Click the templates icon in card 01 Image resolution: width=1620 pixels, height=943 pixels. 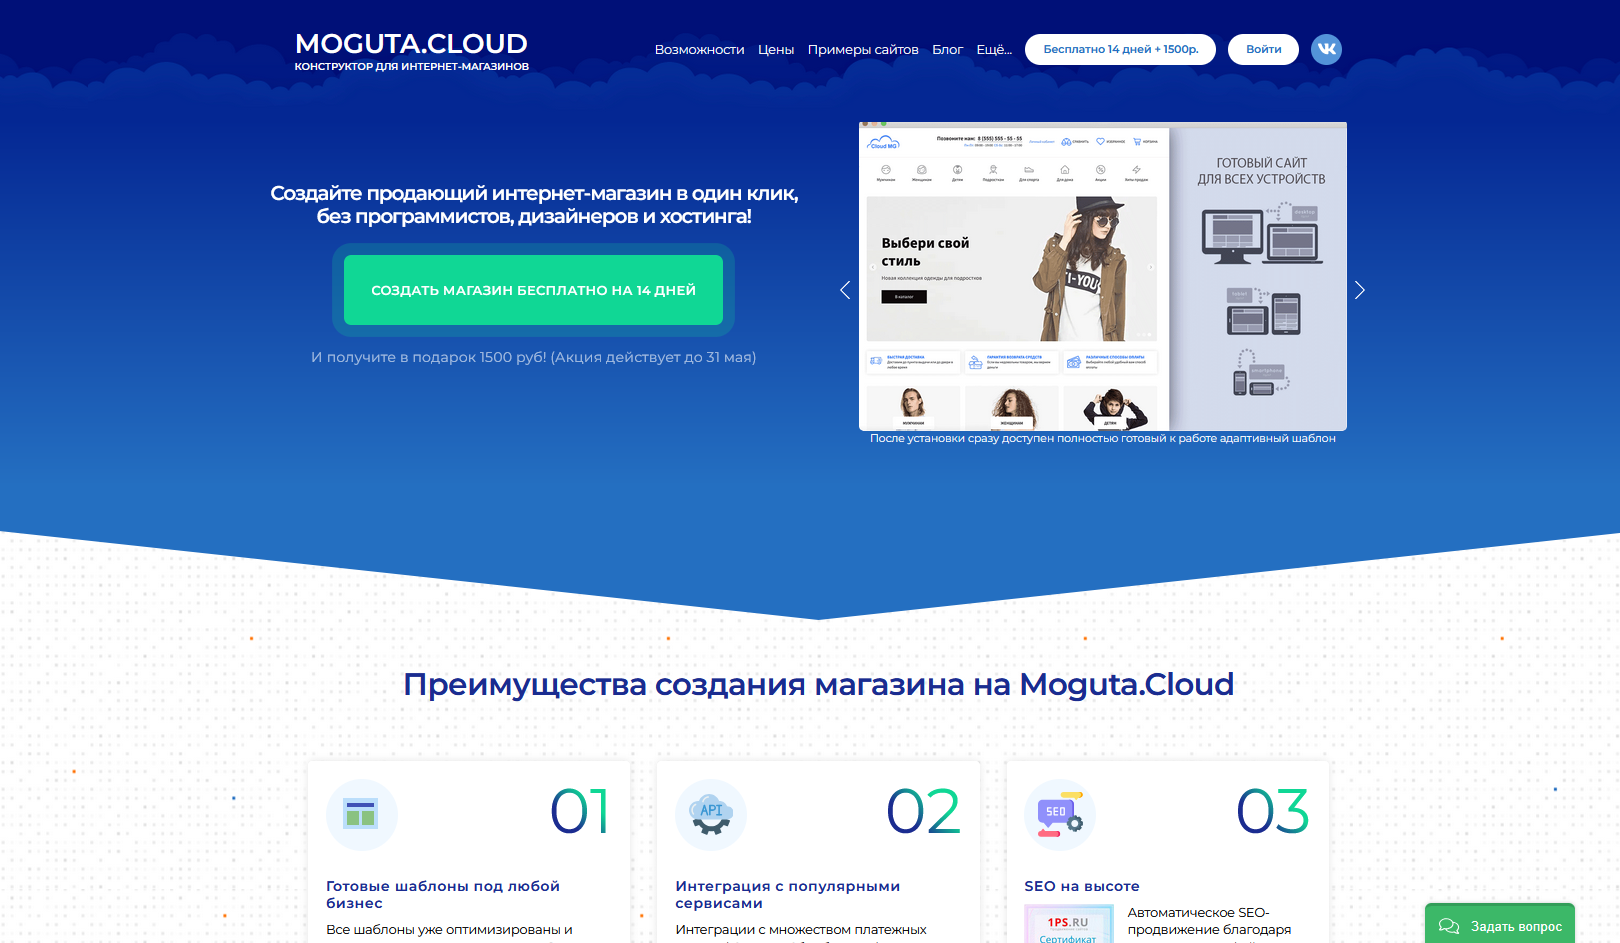(361, 814)
